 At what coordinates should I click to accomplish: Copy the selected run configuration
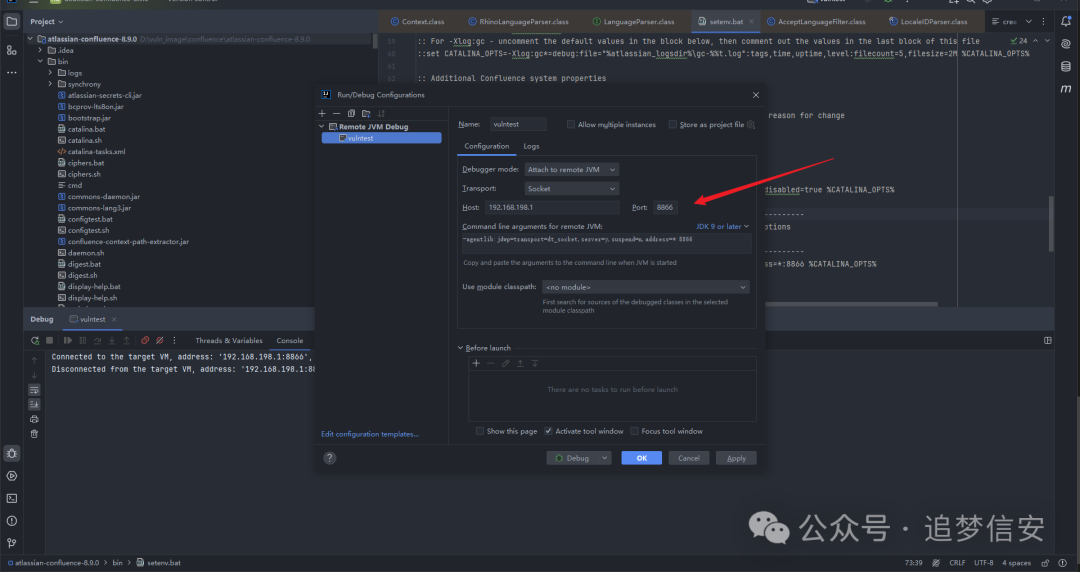tap(351, 113)
